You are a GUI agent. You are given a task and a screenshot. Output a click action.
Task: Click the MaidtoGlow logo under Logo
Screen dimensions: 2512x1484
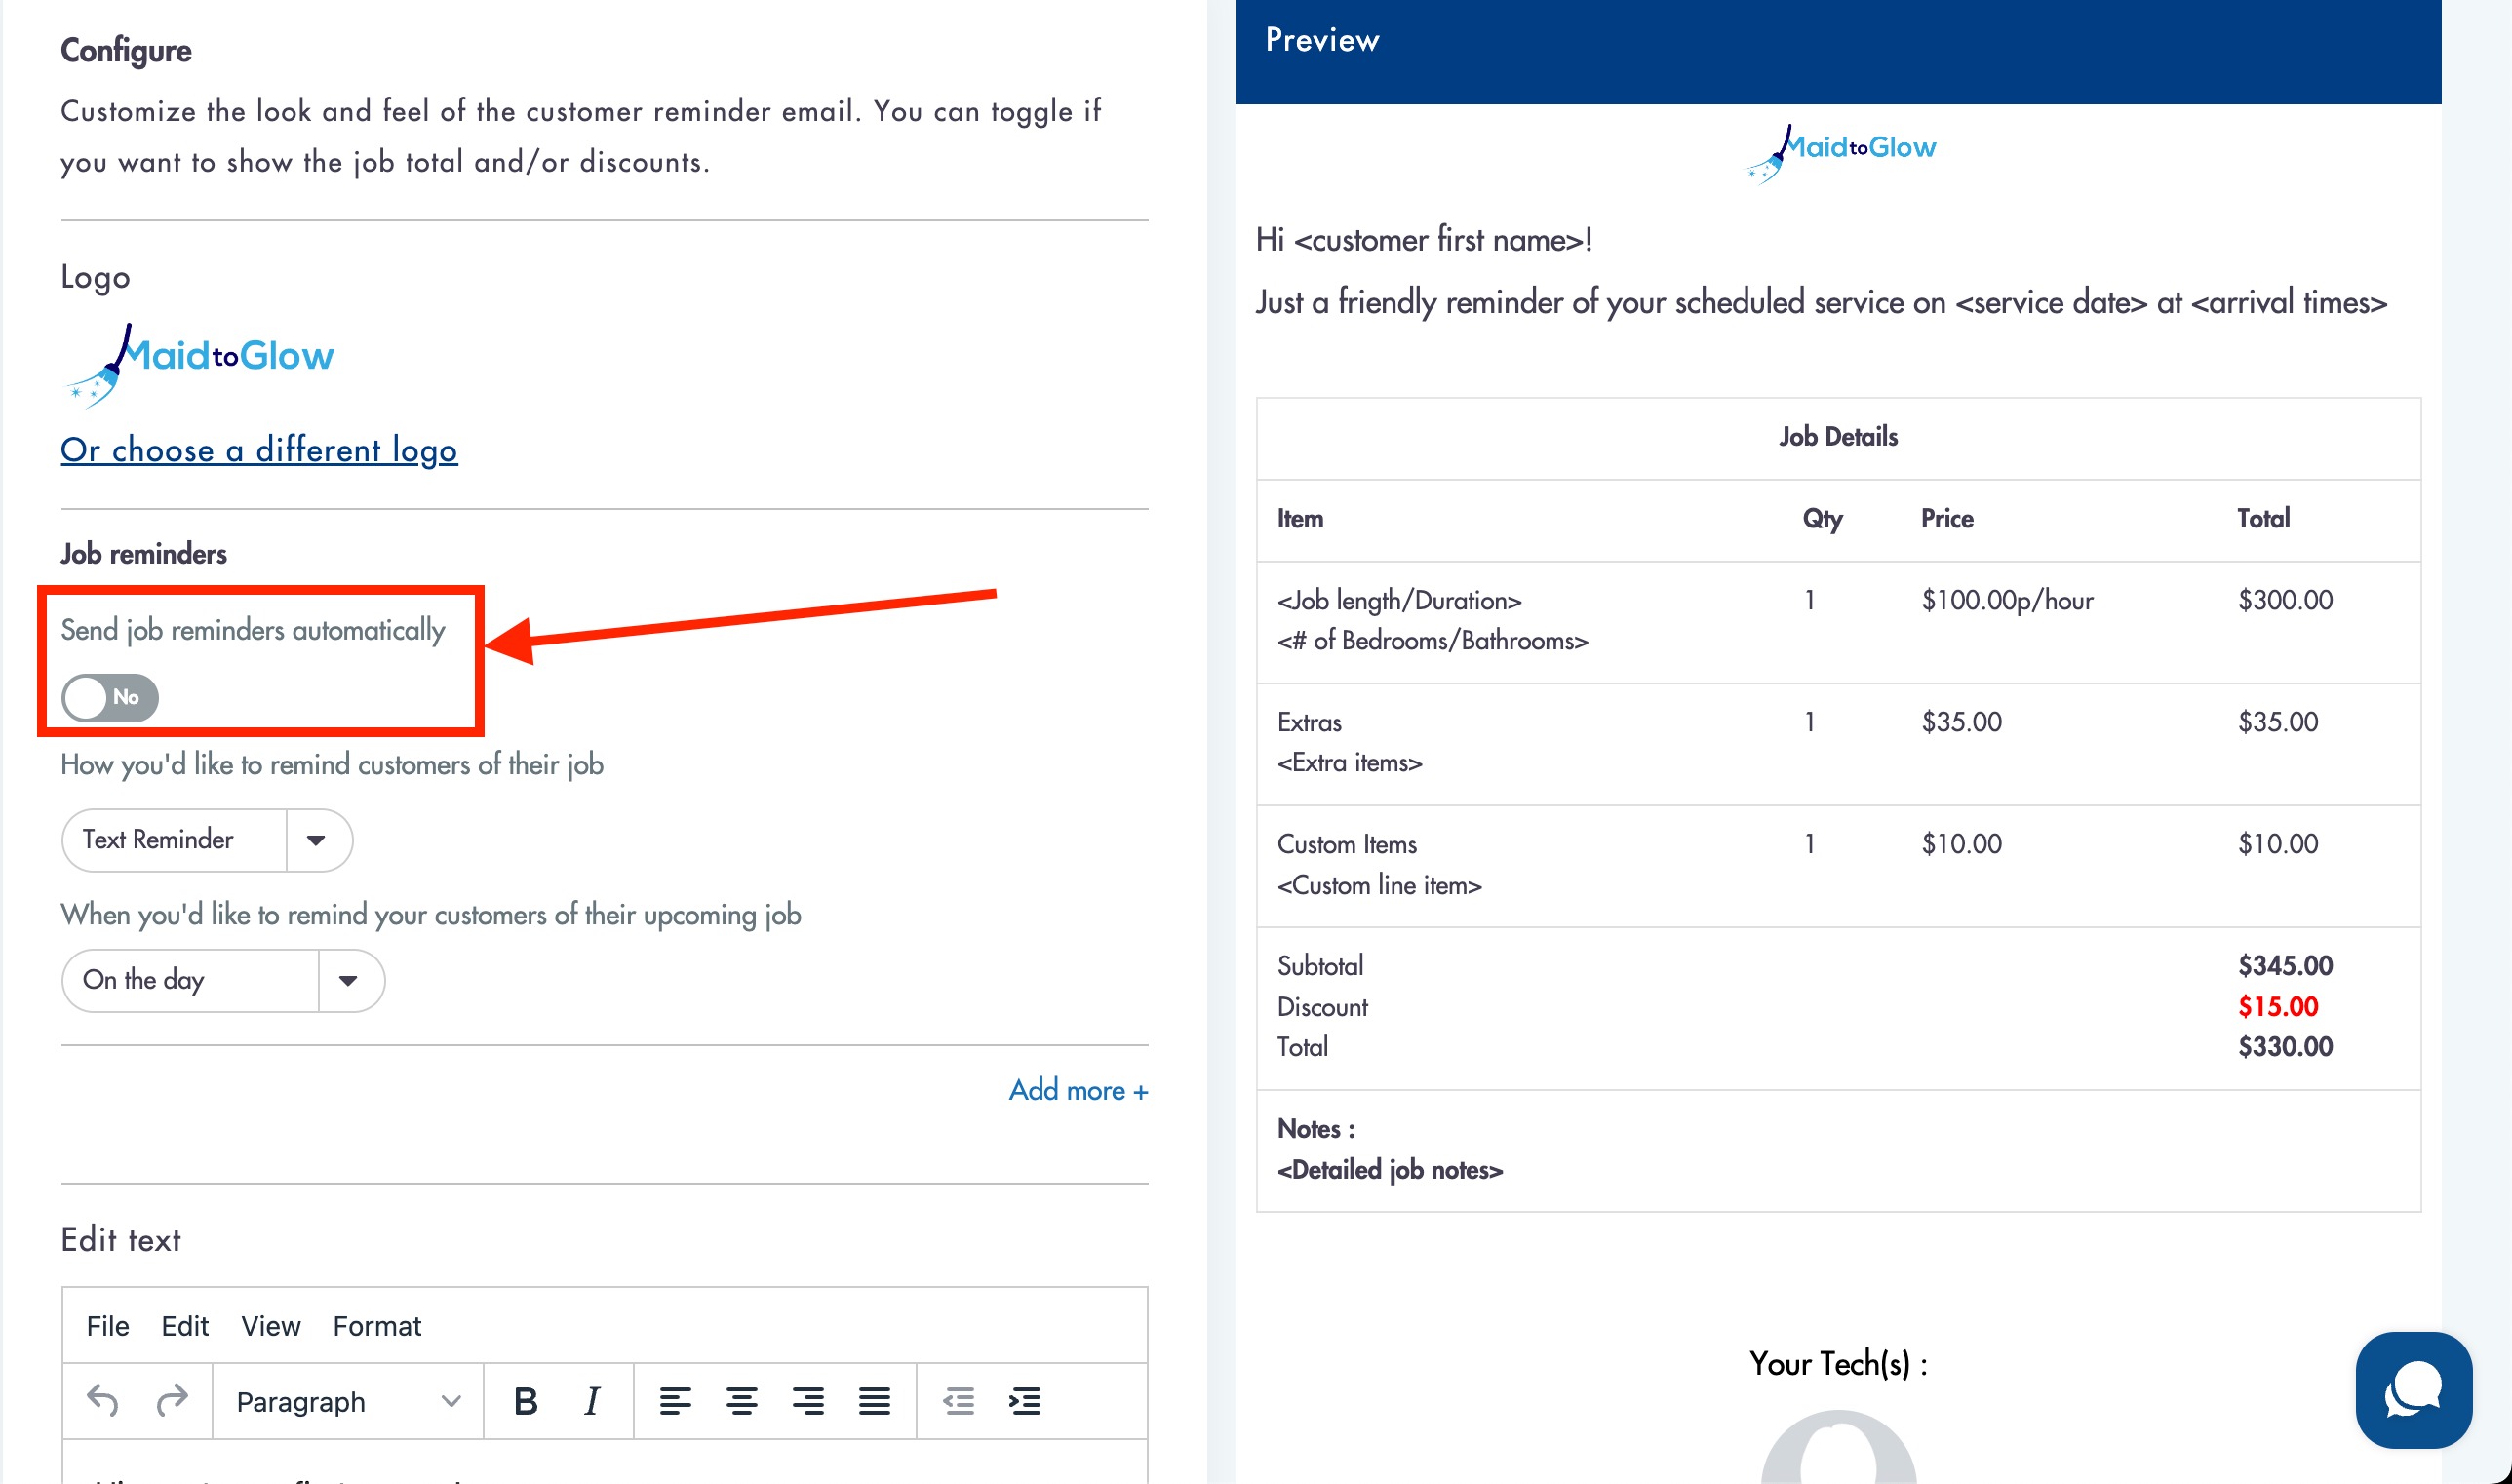coord(199,364)
